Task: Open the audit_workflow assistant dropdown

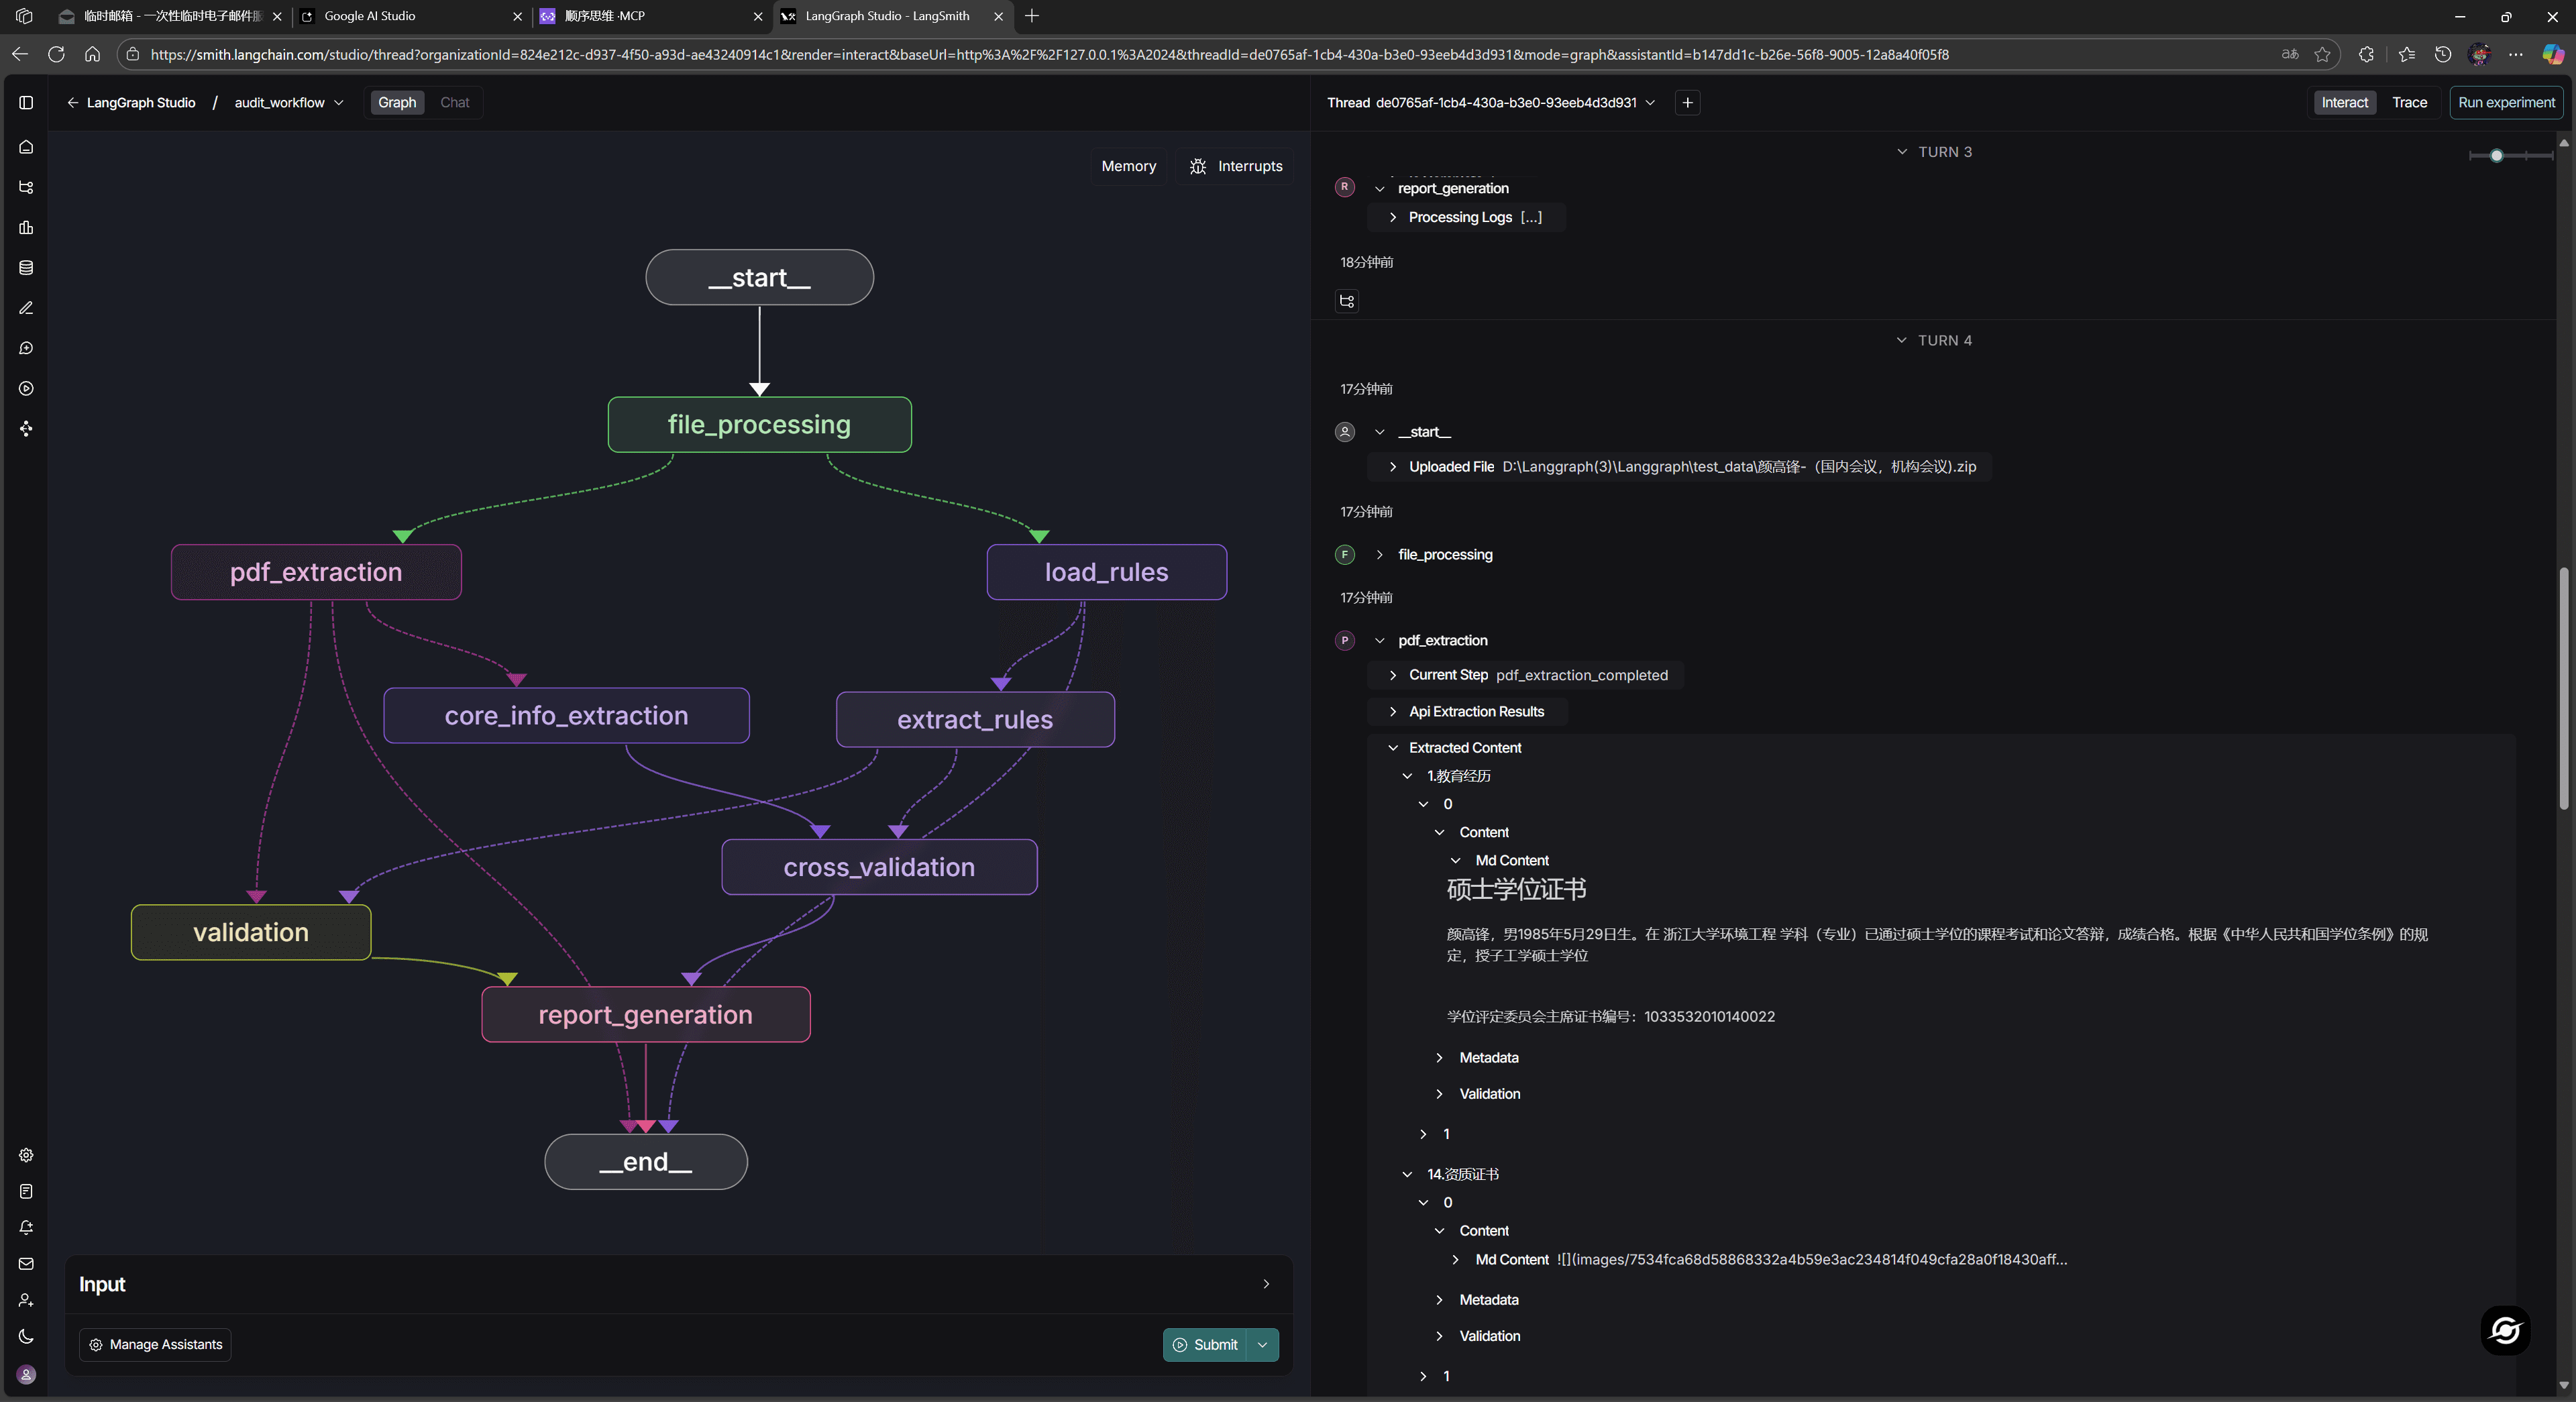Action: [x=288, y=102]
